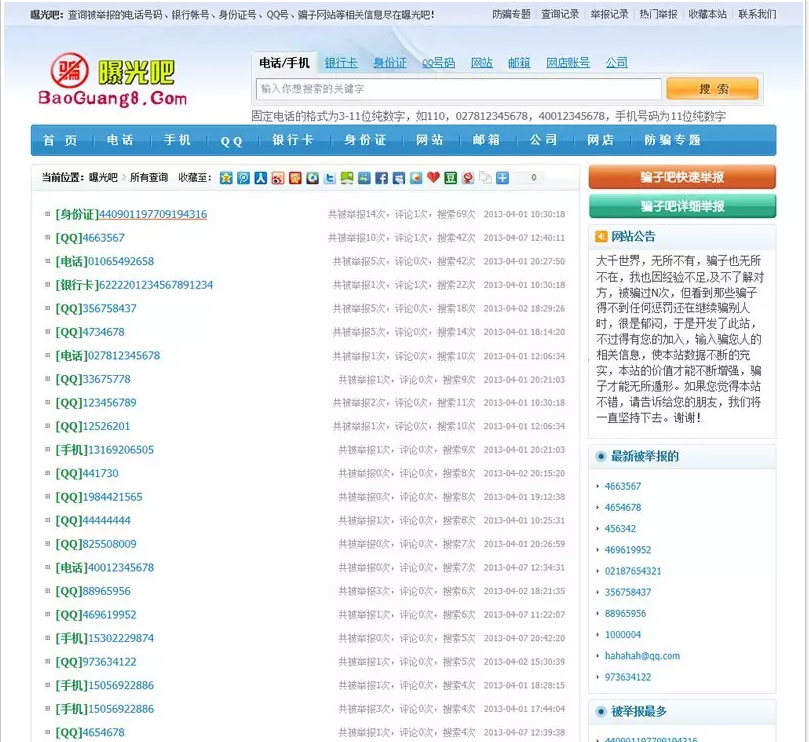Open 身份证 in the blue nav bar
Image resolution: width=809 pixels, height=742 pixels.
365,140
